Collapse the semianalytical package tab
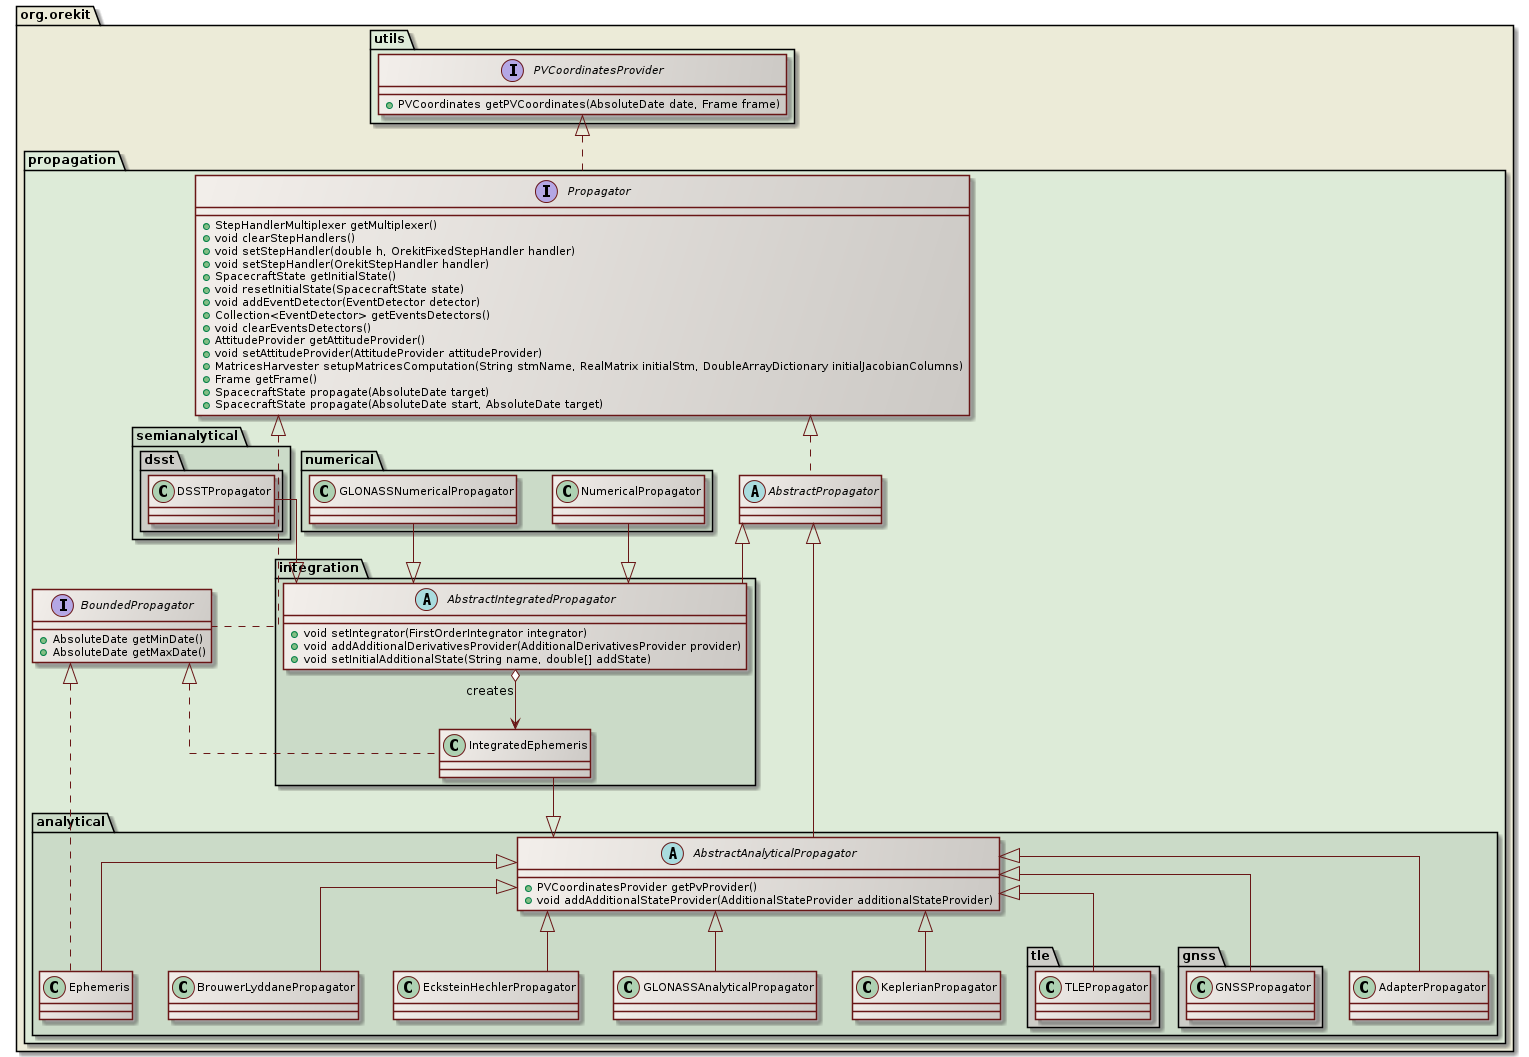Viewport: 1529px width, 1057px height. tap(186, 436)
